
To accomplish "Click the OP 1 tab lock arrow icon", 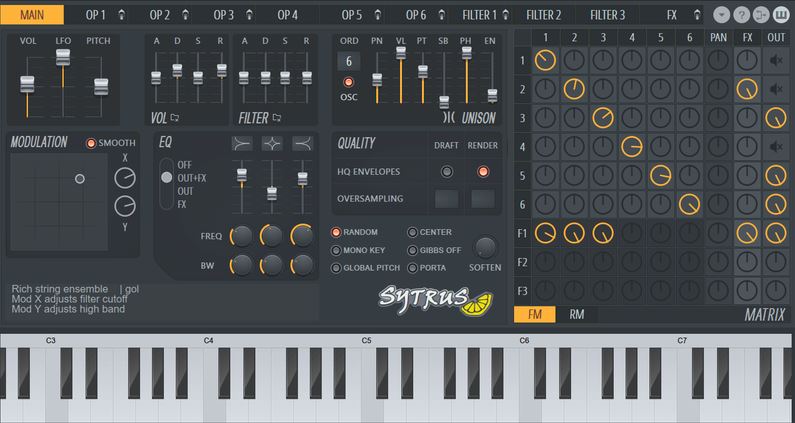I will (122, 15).
